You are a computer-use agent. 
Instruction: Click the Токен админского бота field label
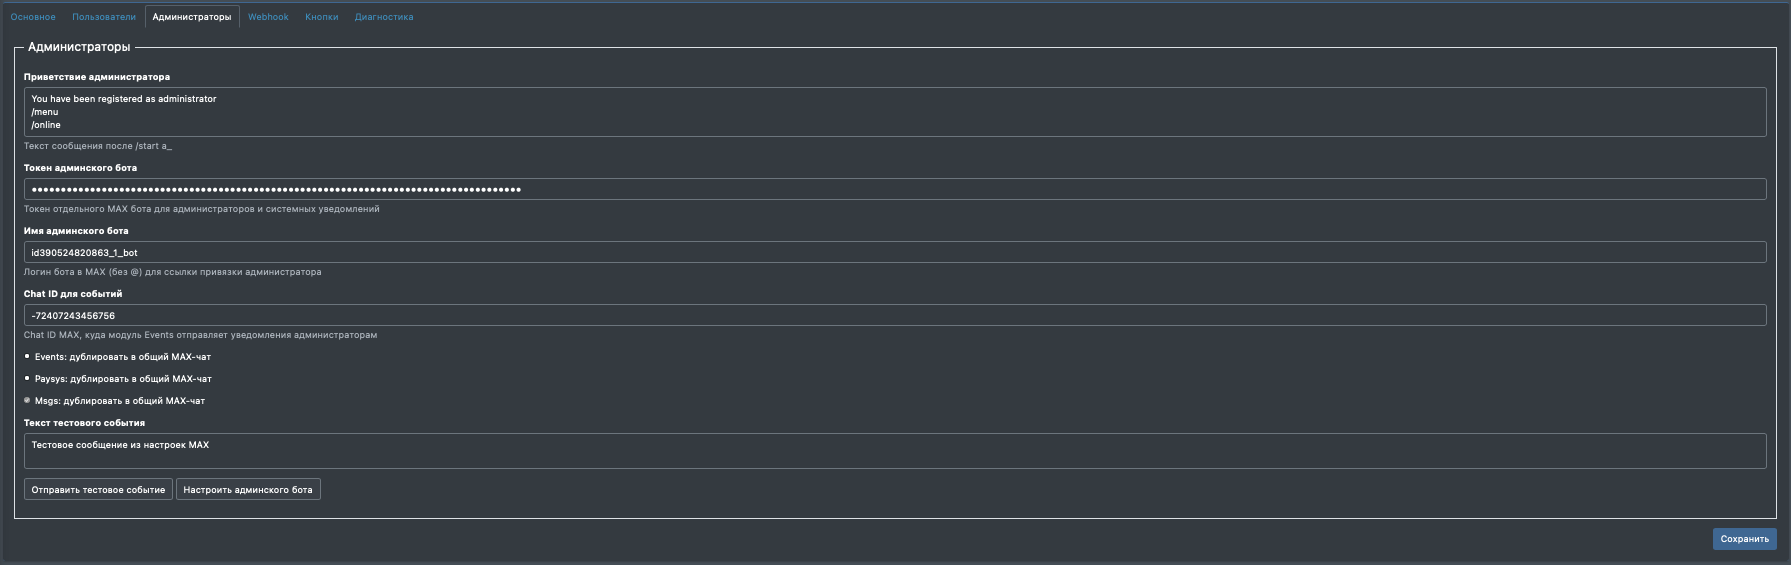point(80,168)
